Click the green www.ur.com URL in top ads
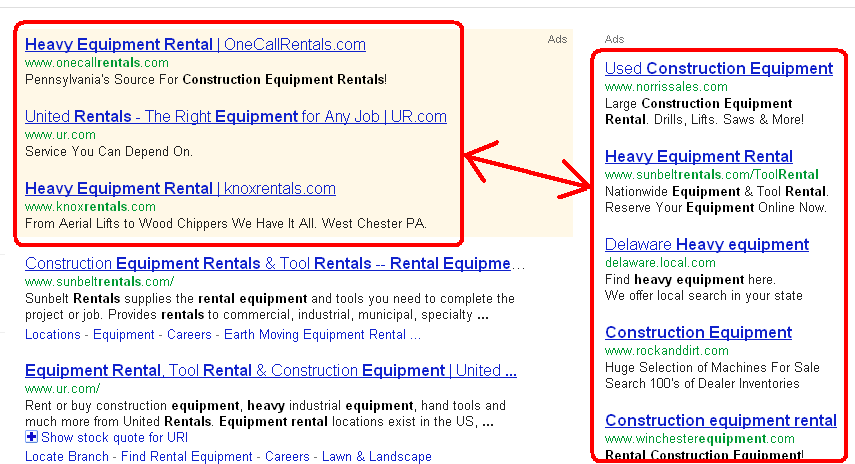 [60, 135]
